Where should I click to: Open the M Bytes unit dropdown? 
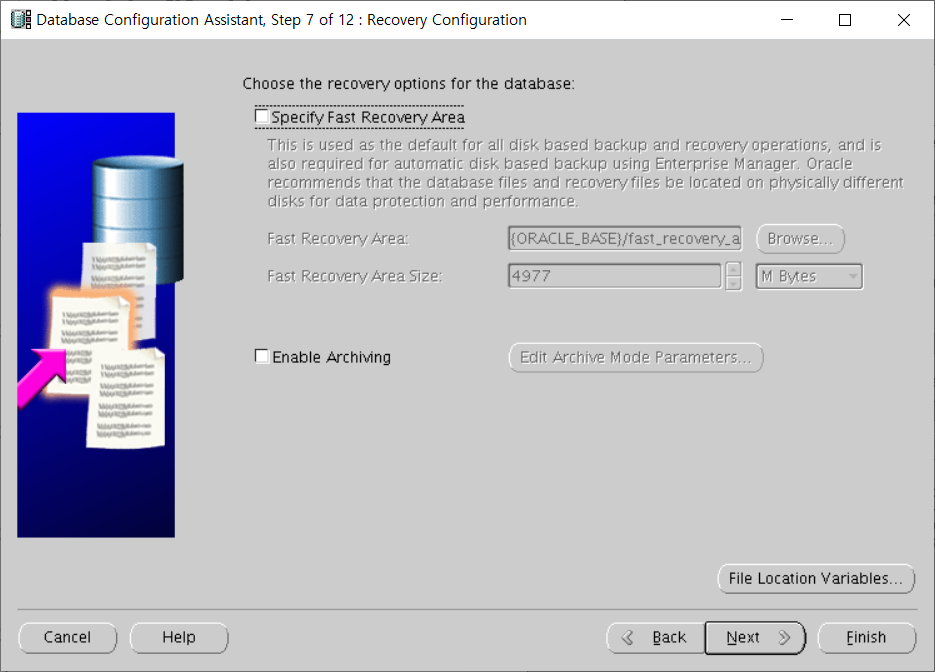coord(809,276)
